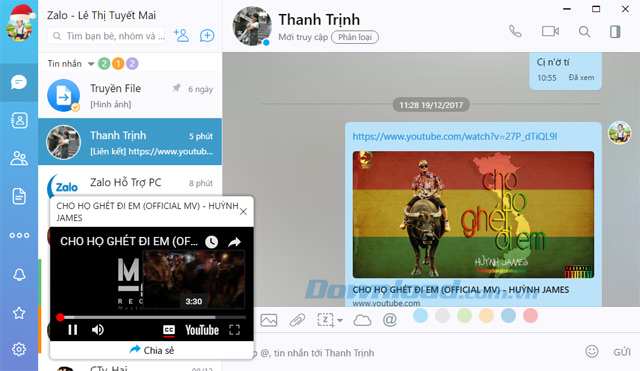
Task: Click the Watch later clock icon on video
Action: pos(211,242)
